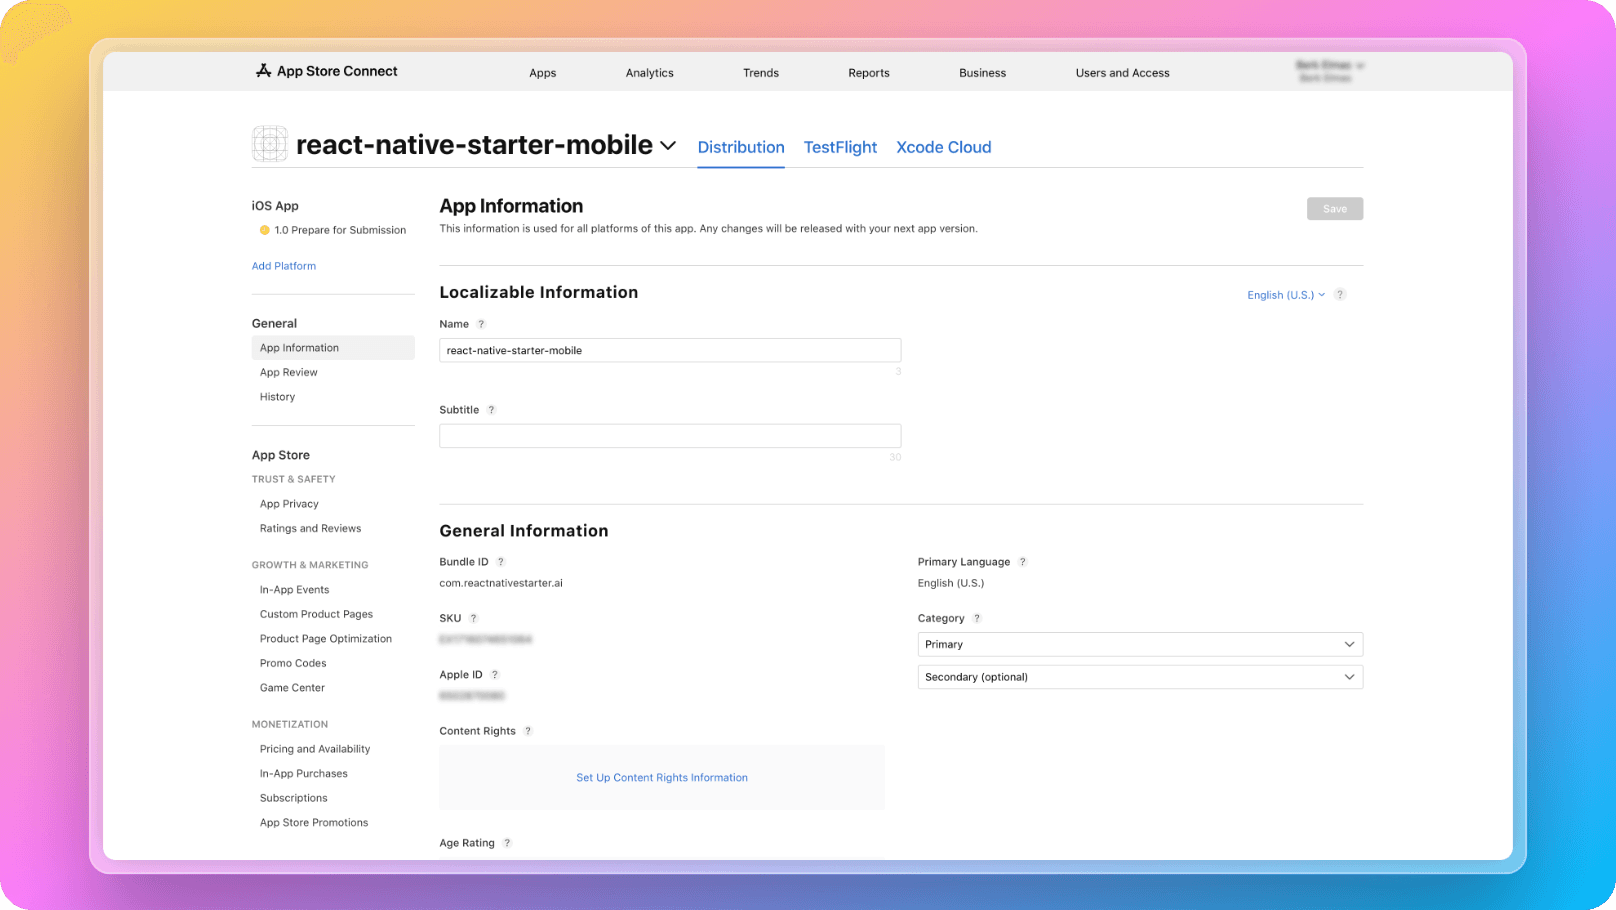Open Analytics in top navigation
The height and width of the screenshot is (910, 1616).
click(x=650, y=73)
